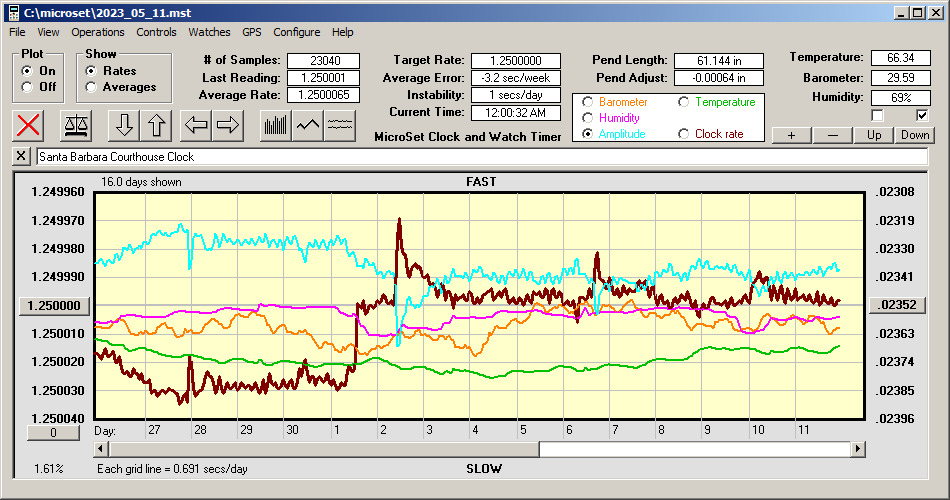The height and width of the screenshot is (500, 950).
Task: Click the Temperature reading field 66.34
Action: point(900,58)
